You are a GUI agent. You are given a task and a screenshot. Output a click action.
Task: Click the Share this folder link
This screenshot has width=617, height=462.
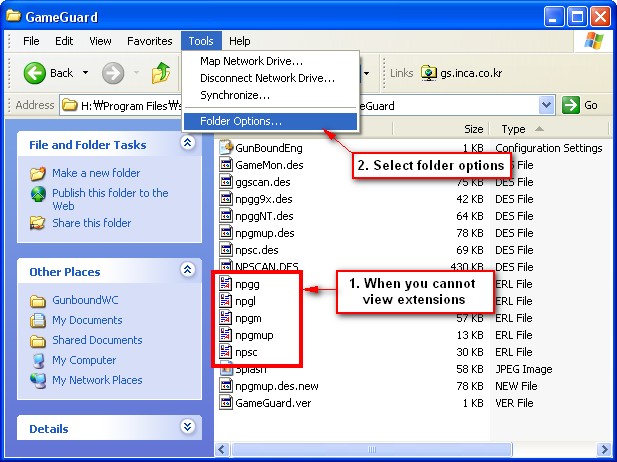(x=92, y=223)
